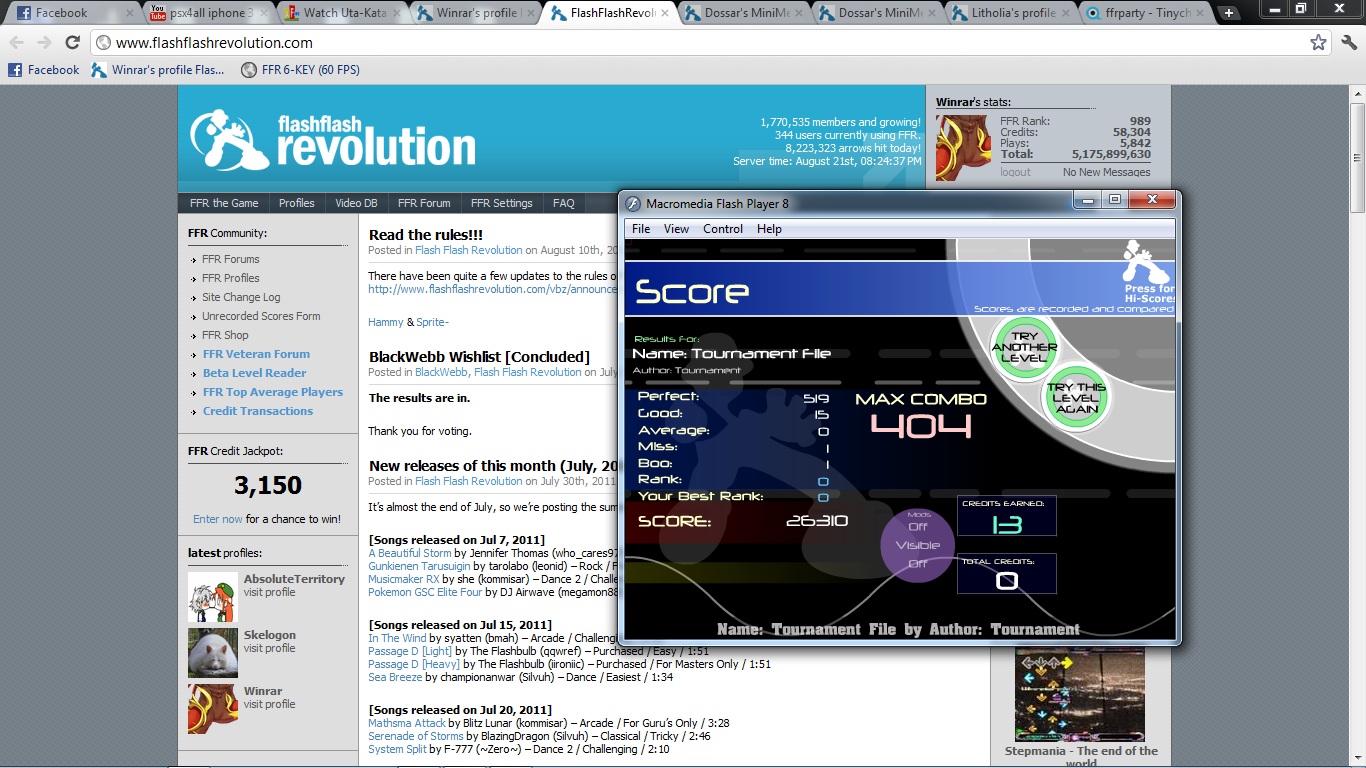Open the Serenade of Storms song link

point(416,736)
